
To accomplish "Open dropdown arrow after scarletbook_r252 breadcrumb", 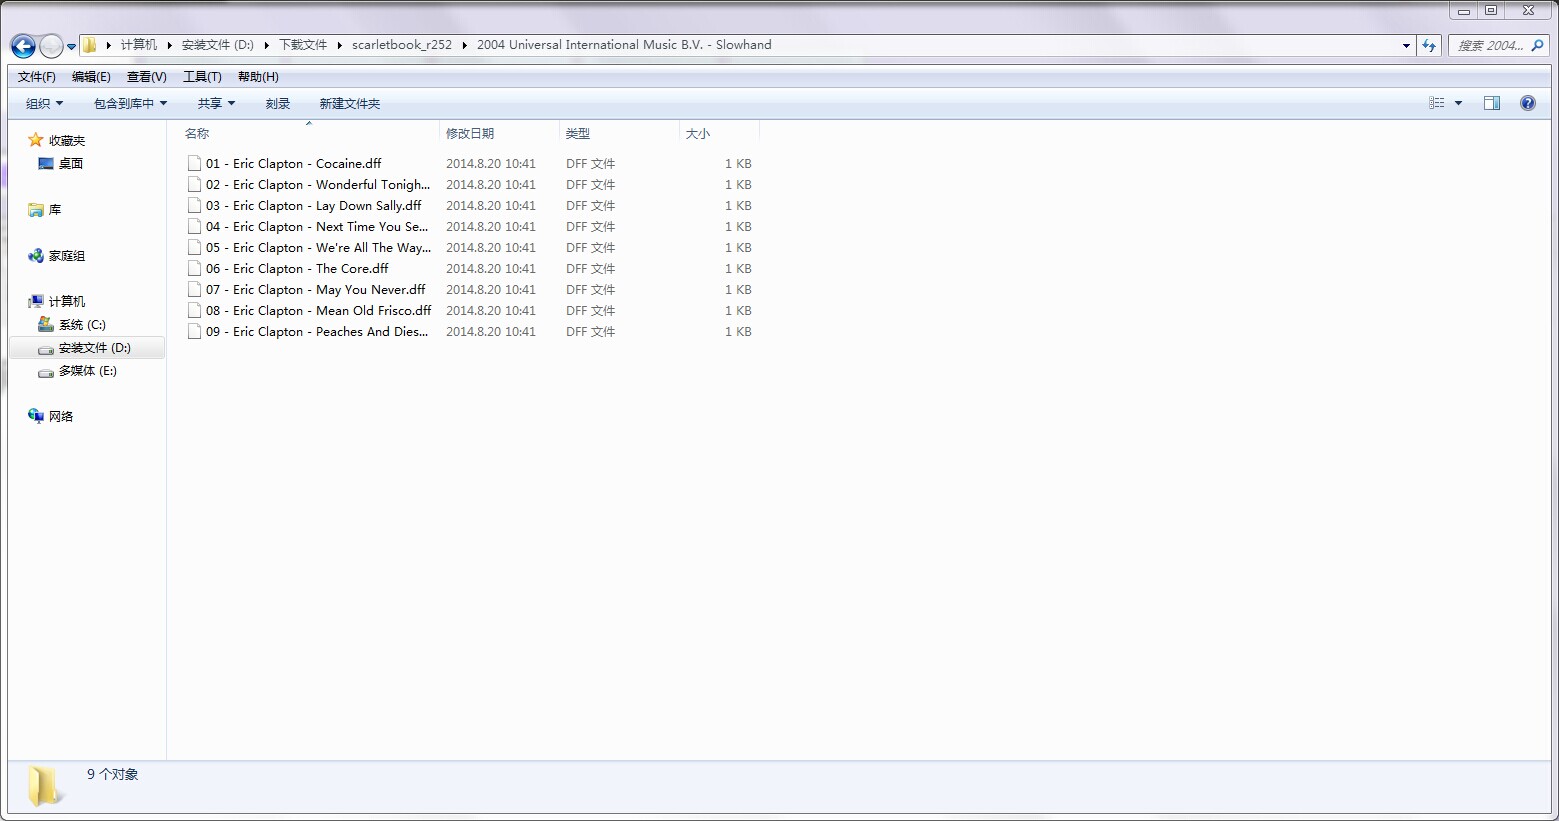I will click(465, 45).
